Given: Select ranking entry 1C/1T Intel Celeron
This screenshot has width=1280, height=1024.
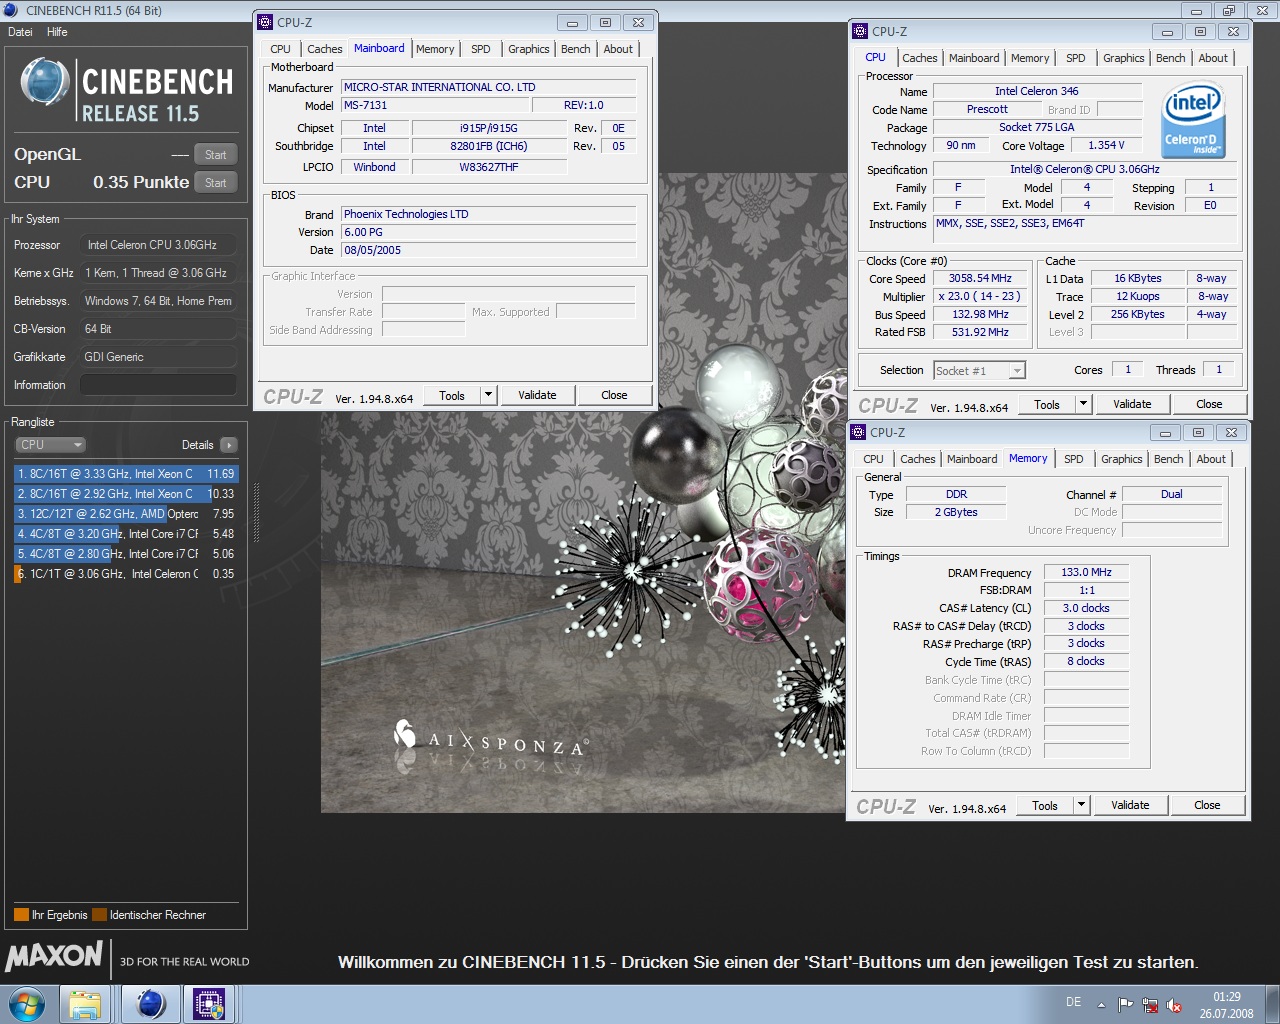Looking at the screenshot, I should coord(126,574).
